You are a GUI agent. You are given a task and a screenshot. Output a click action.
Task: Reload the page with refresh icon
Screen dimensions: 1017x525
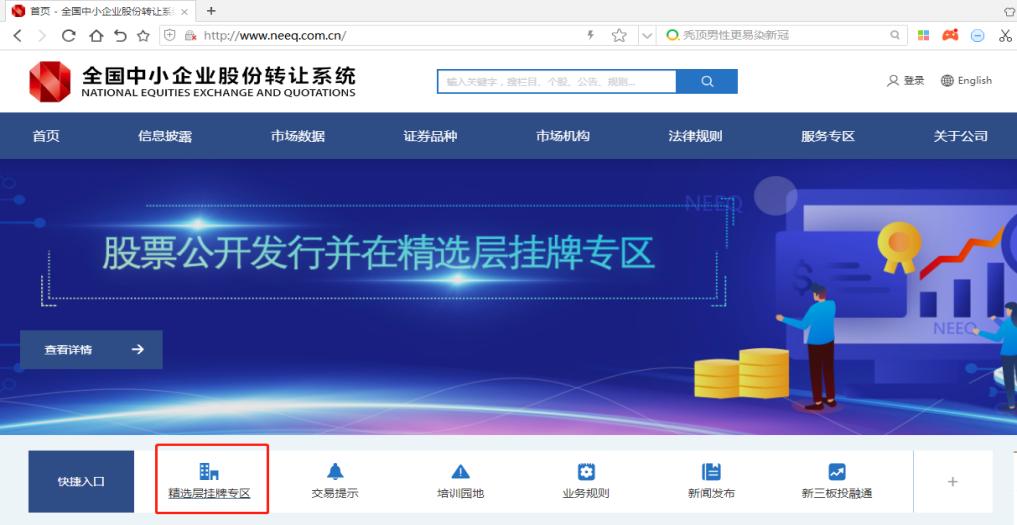pos(68,36)
